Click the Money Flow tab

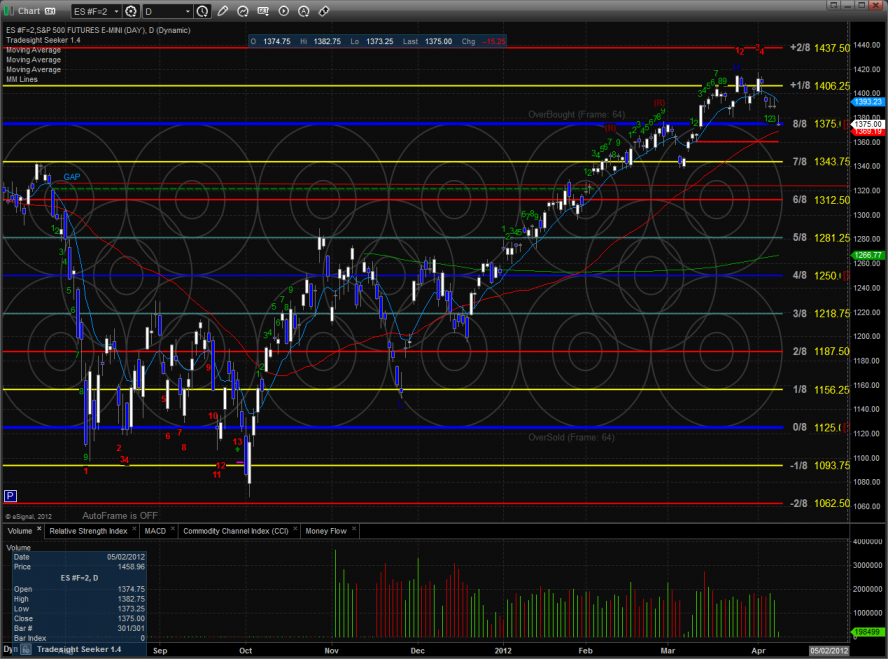click(x=326, y=530)
